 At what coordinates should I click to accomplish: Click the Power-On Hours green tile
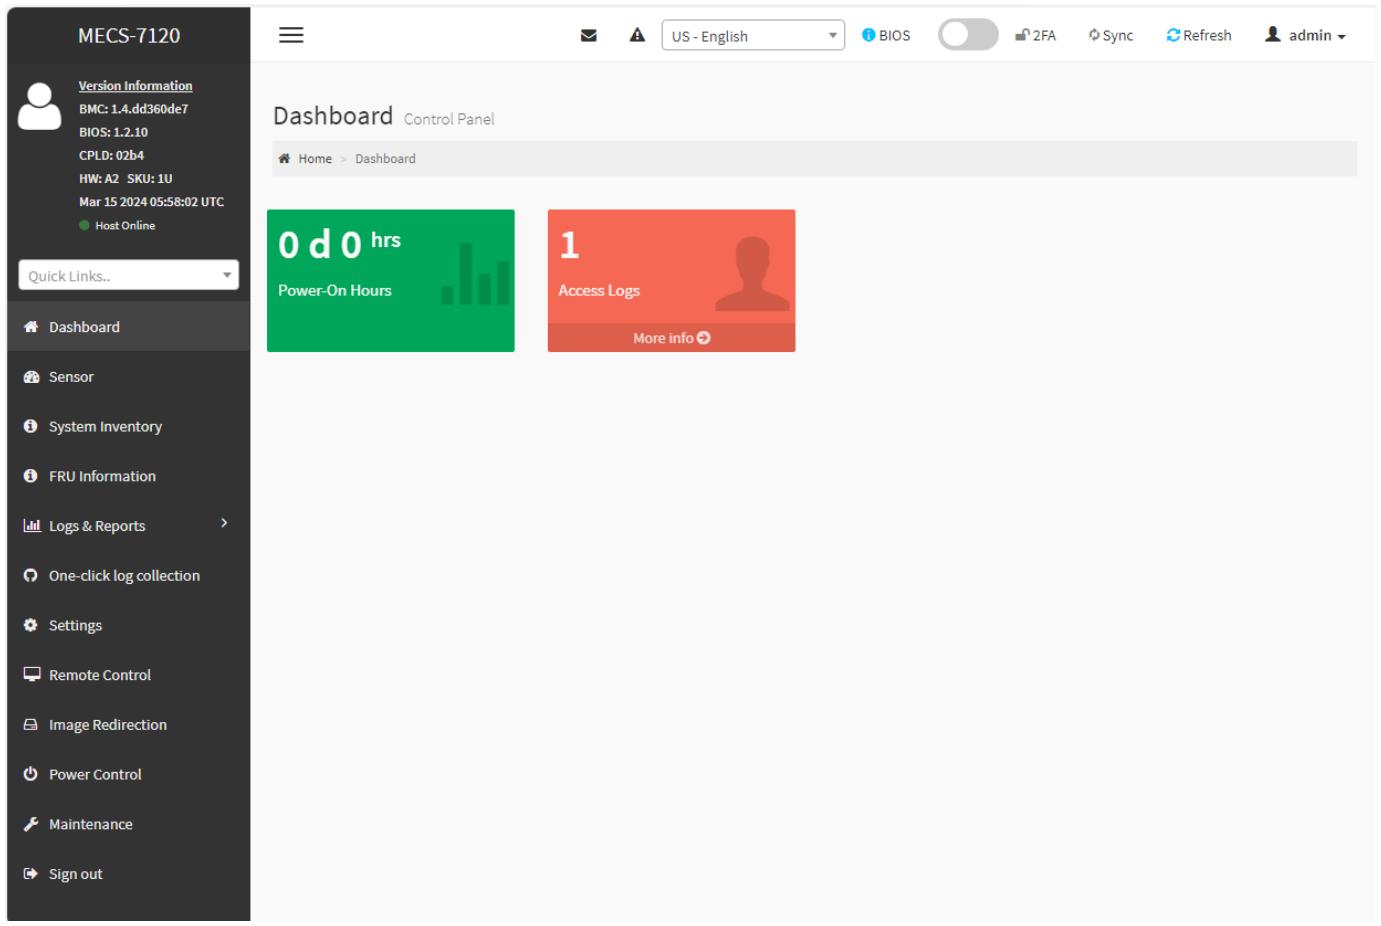click(391, 280)
